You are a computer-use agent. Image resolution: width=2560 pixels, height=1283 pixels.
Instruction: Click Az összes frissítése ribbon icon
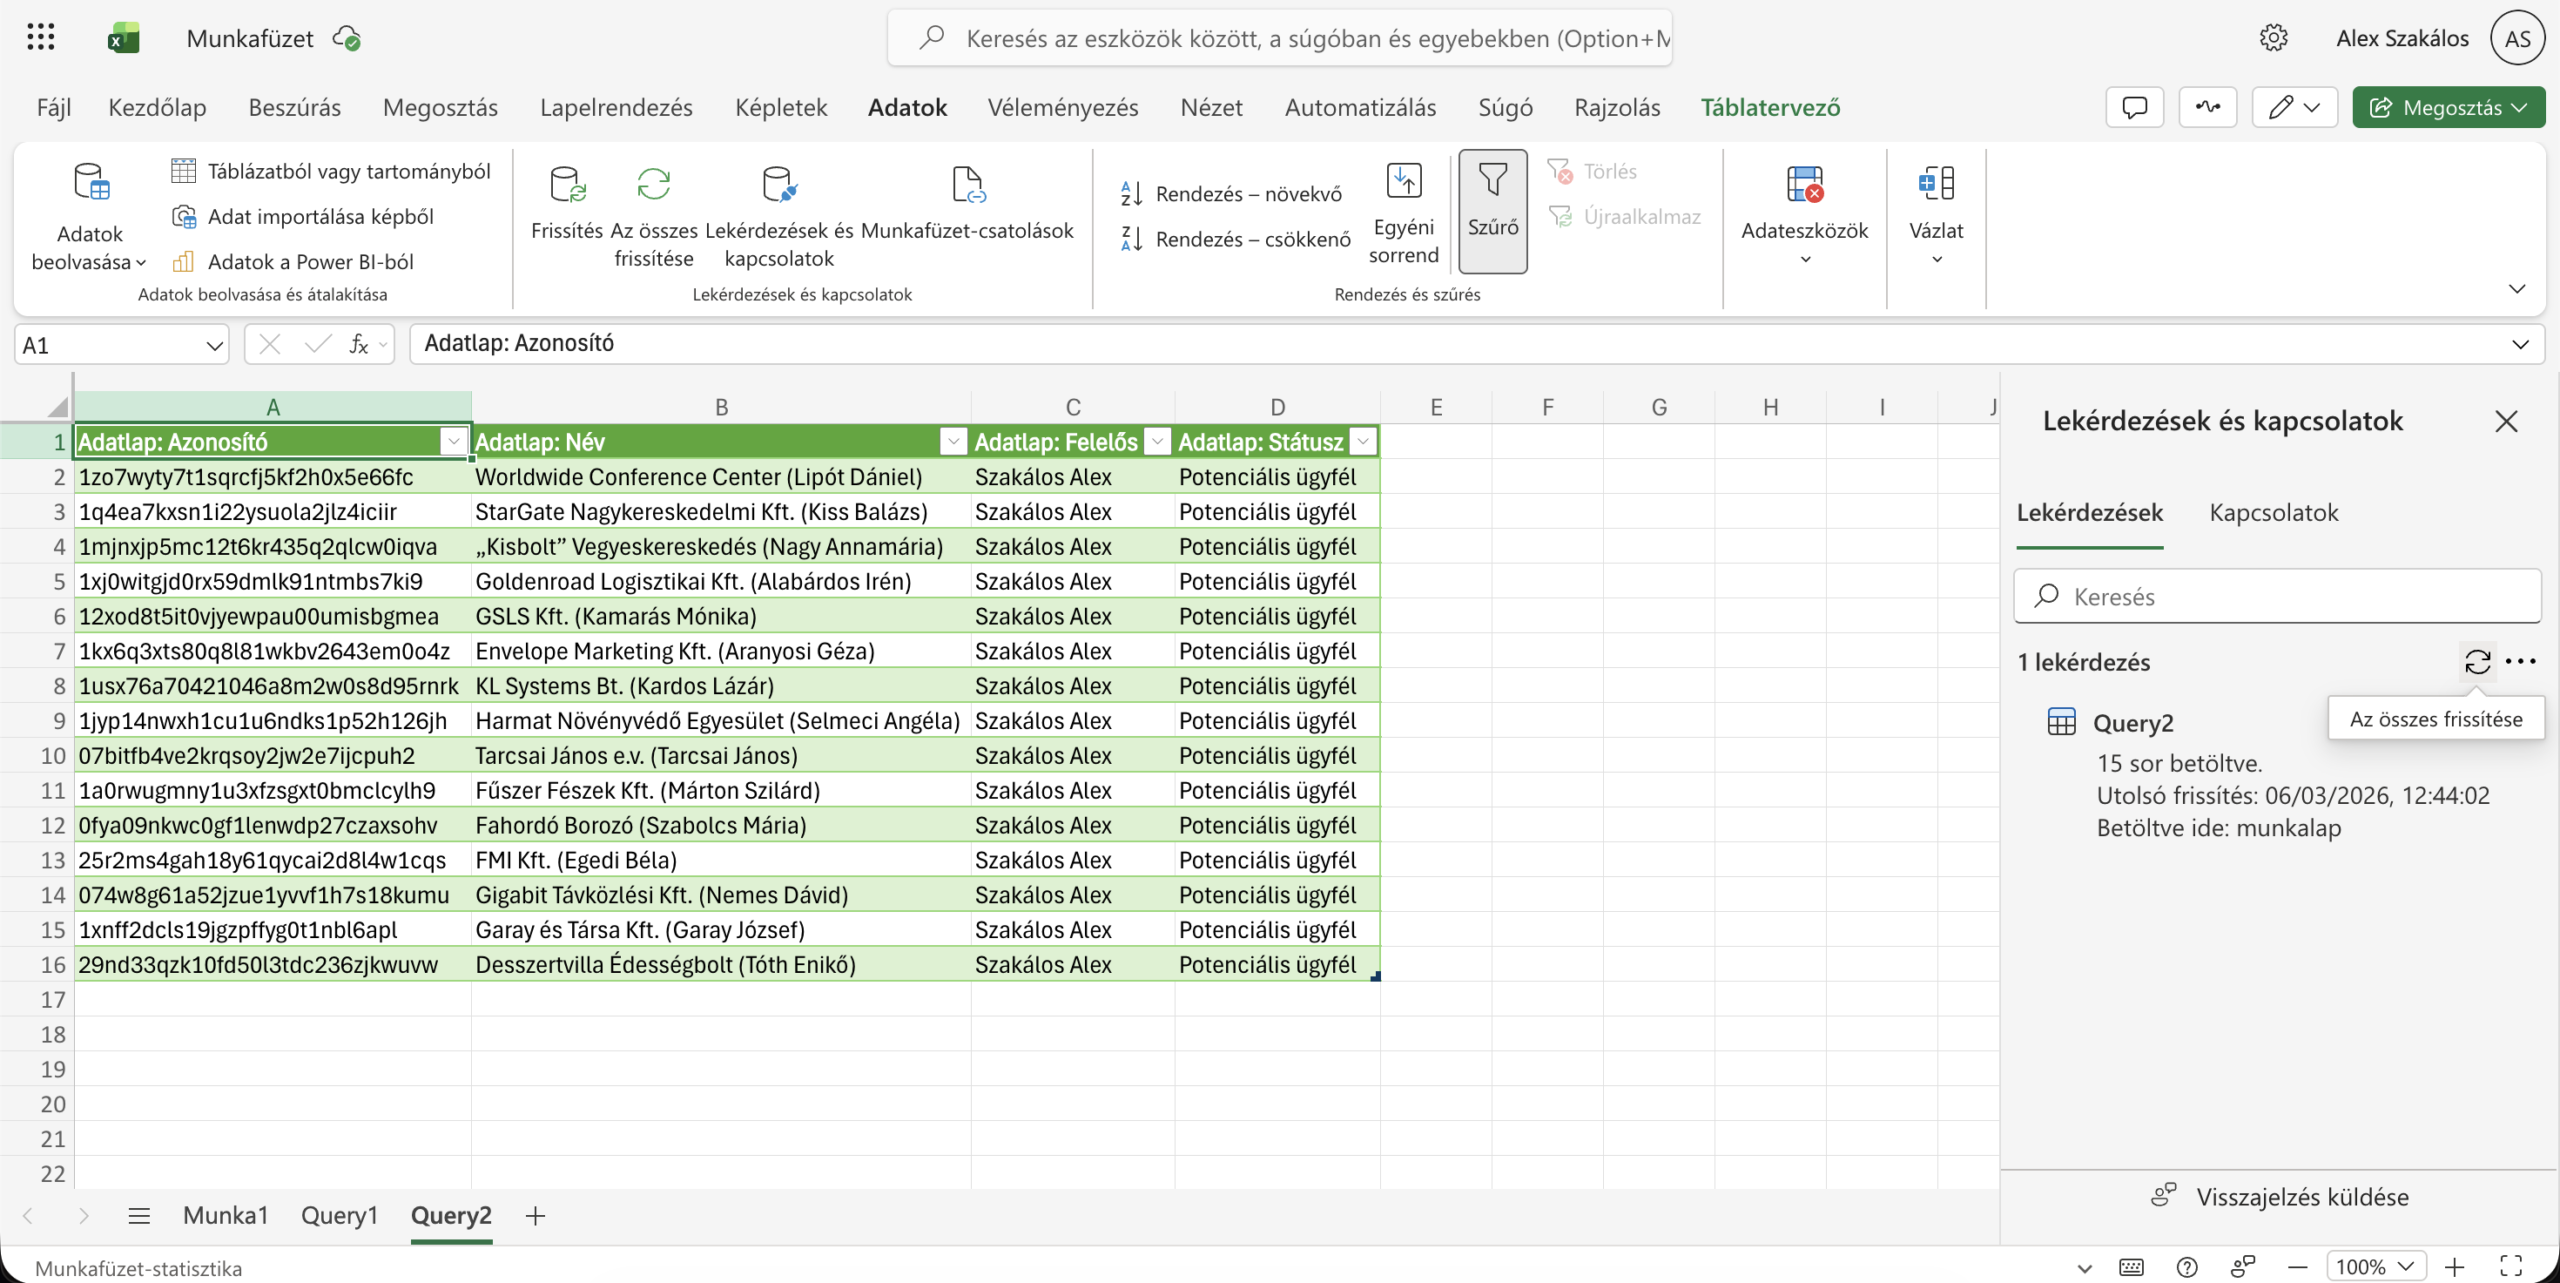(x=653, y=186)
